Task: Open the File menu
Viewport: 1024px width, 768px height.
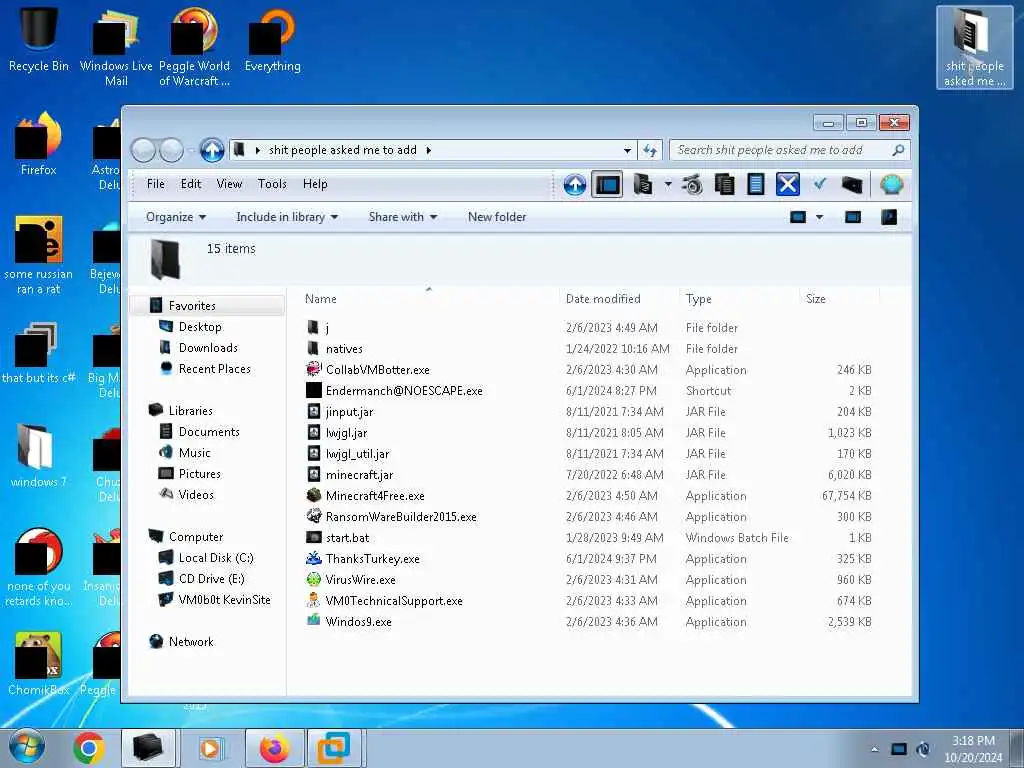Action: (155, 184)
